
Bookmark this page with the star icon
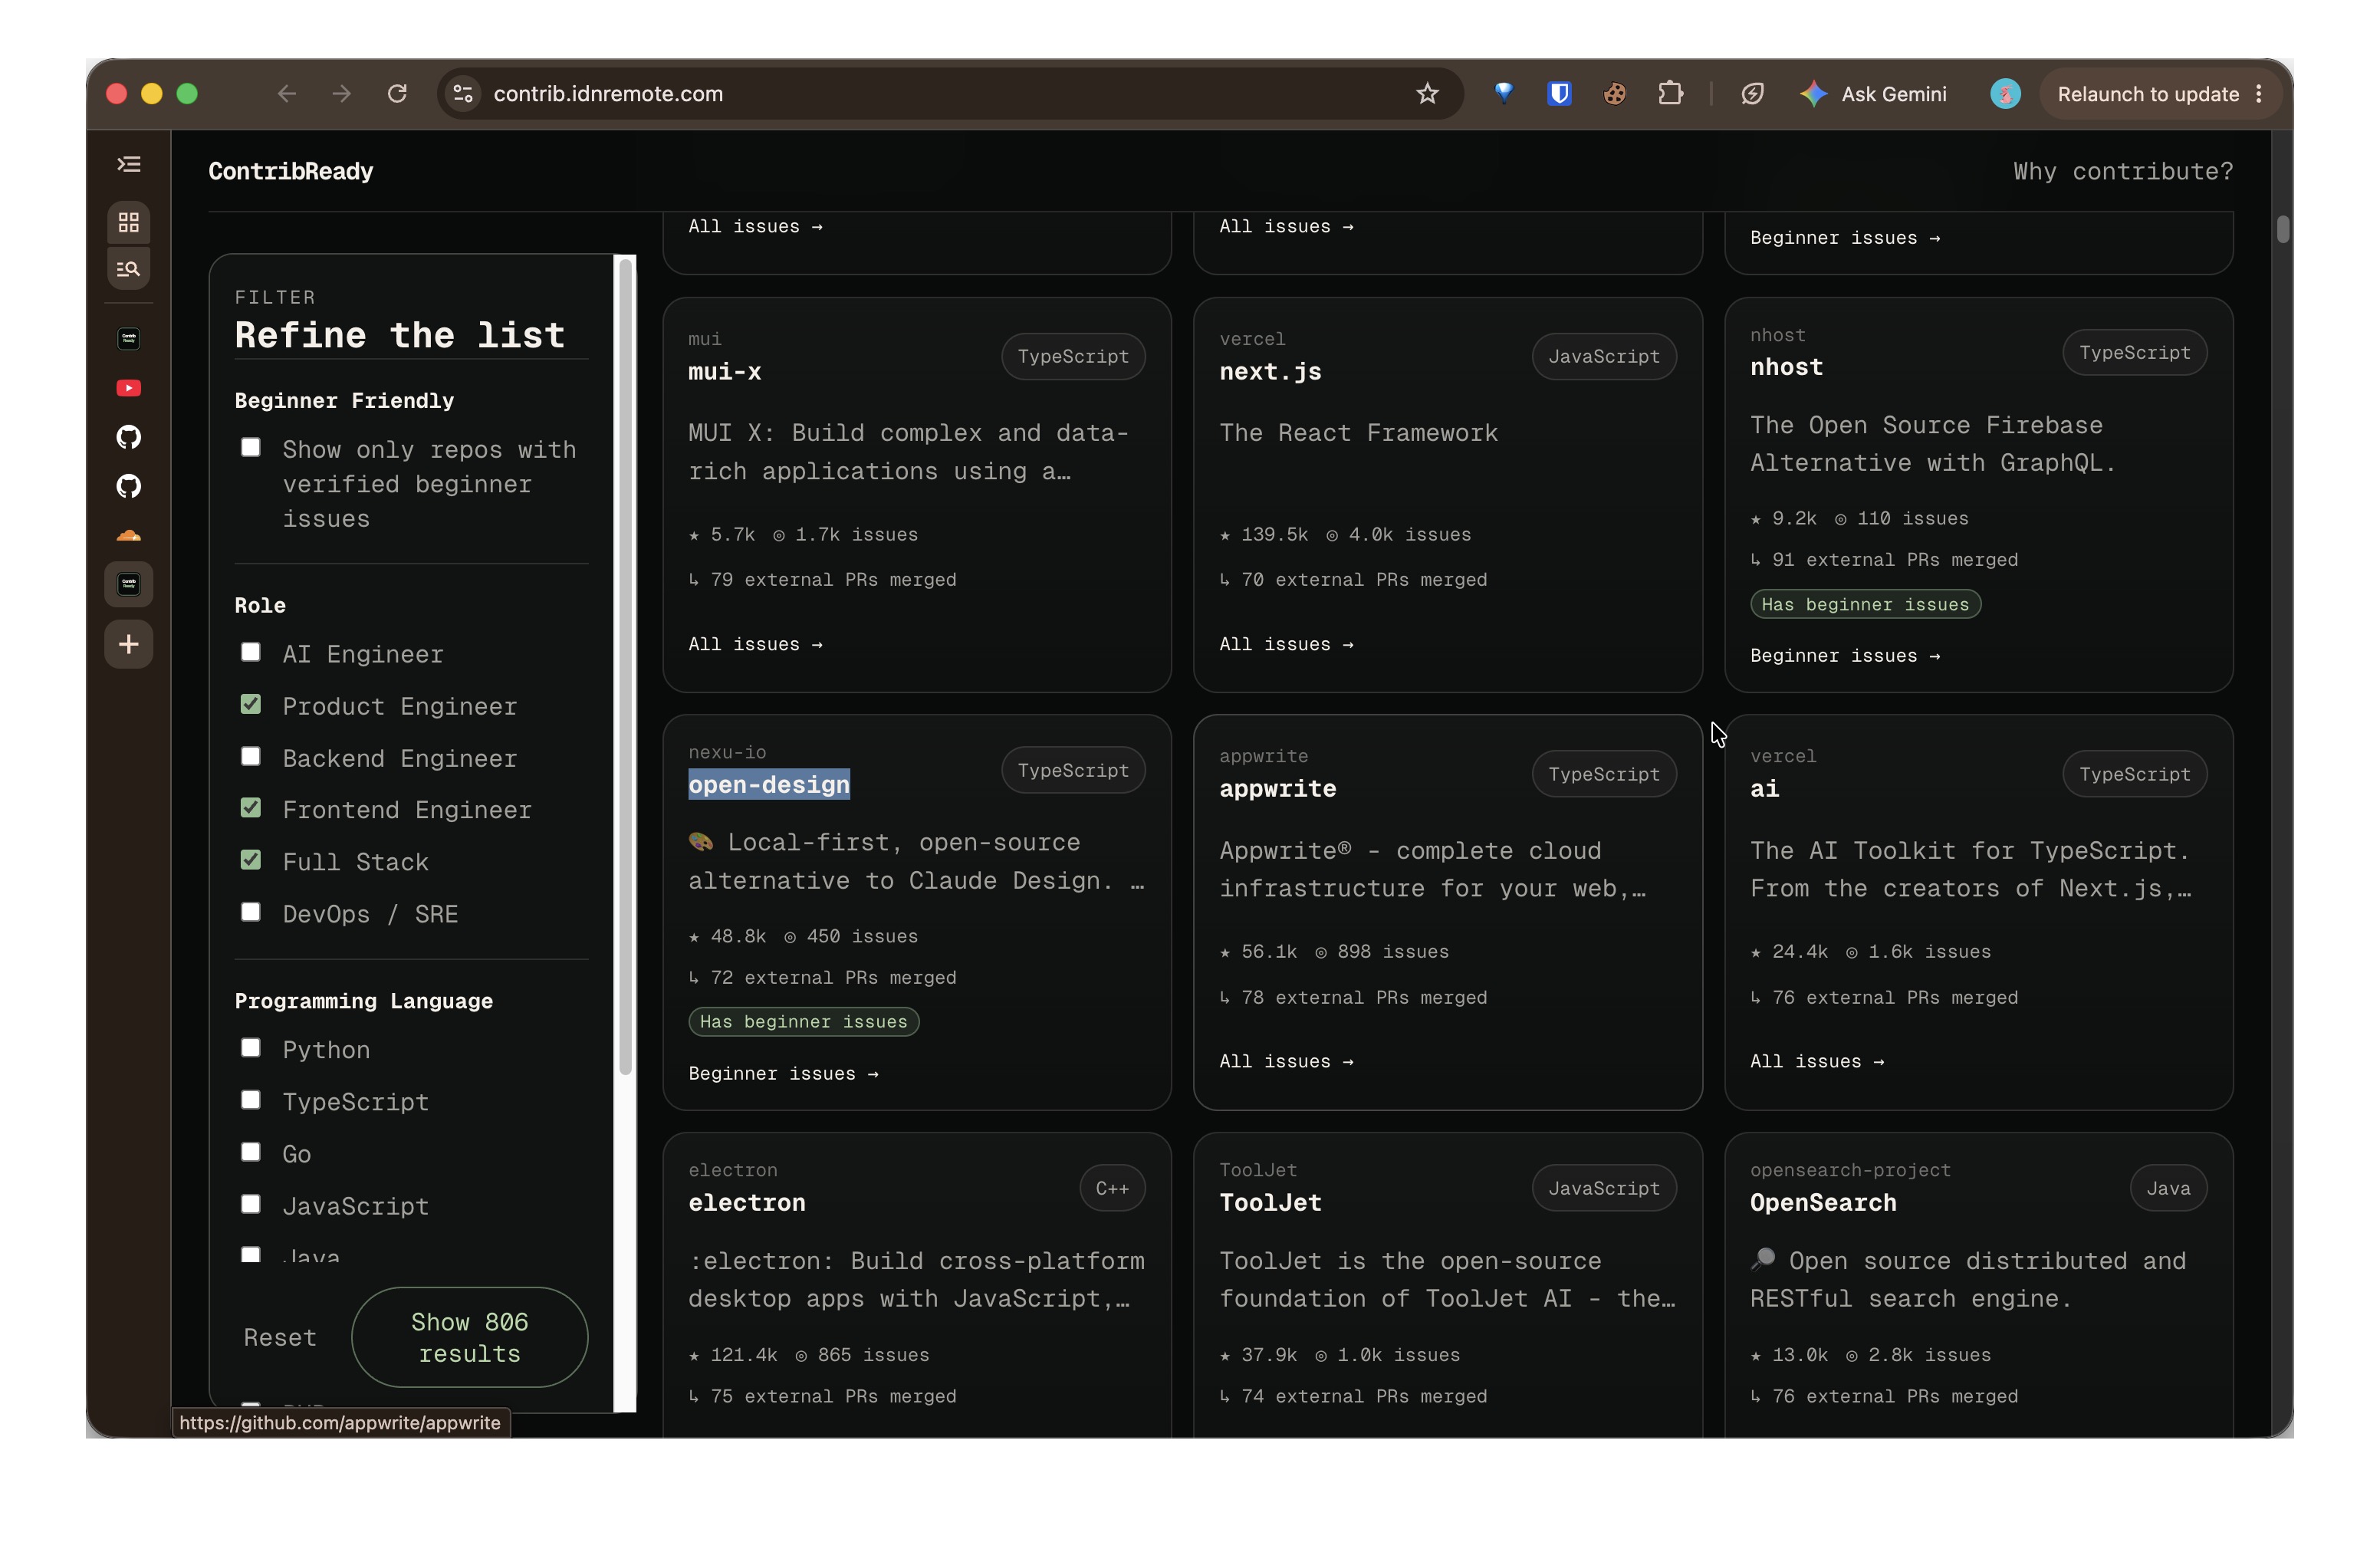tap(1427, 94)
